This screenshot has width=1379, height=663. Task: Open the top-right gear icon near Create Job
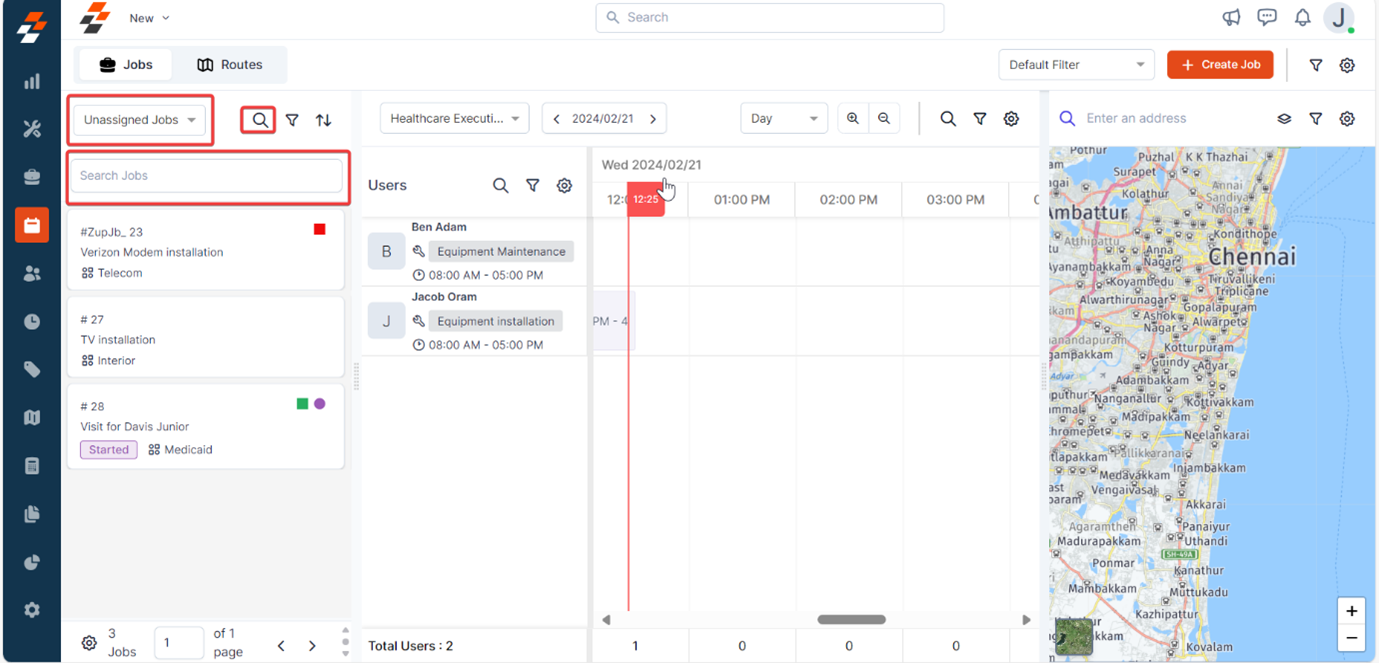click(1347, 65)
